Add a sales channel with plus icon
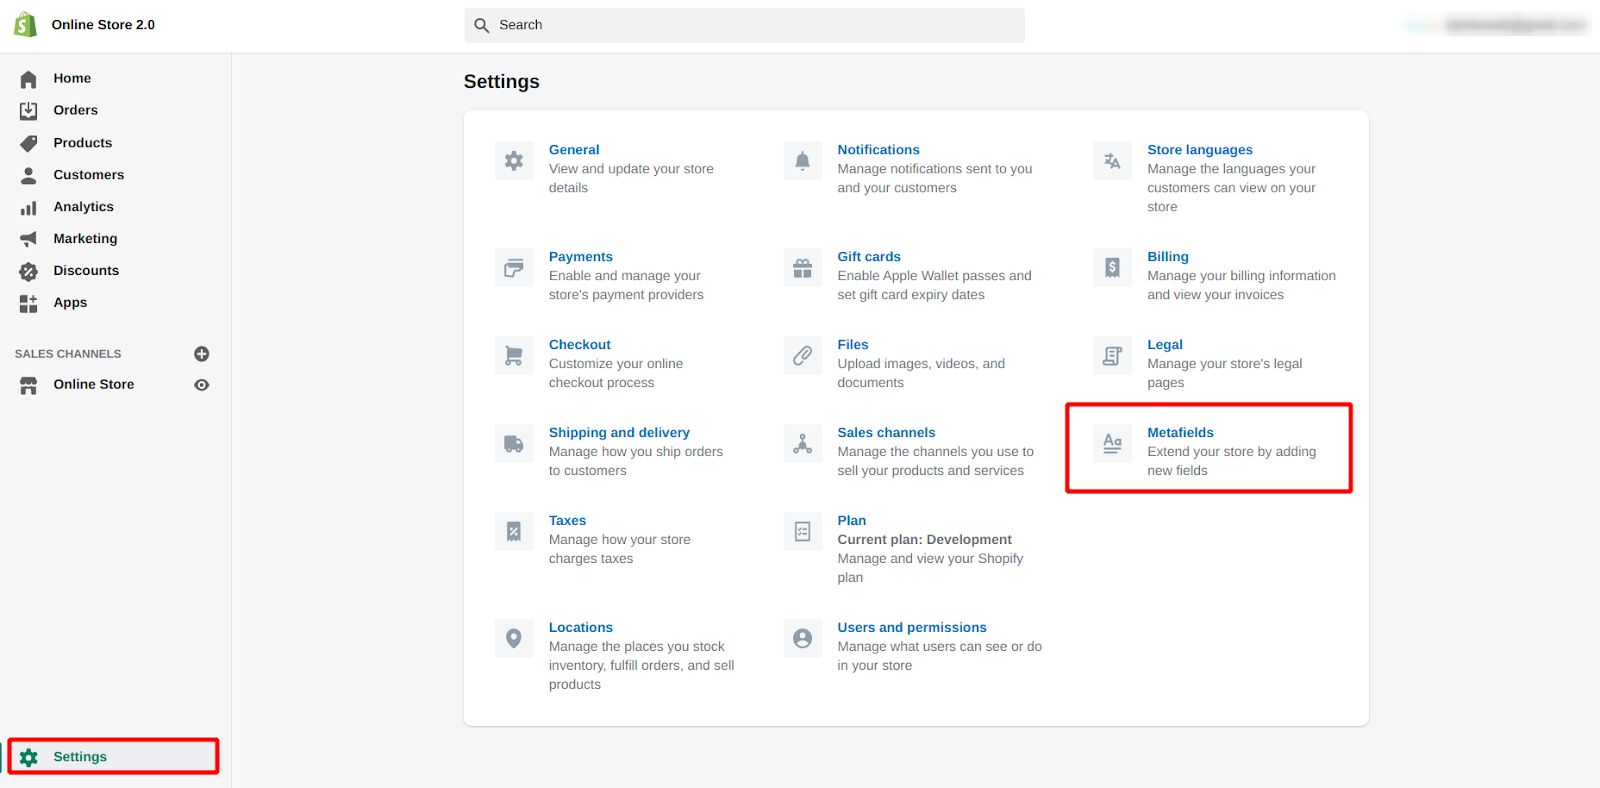Image resolution: width=1600 pixels, height=788 pixels. click(x=201, y=354)
